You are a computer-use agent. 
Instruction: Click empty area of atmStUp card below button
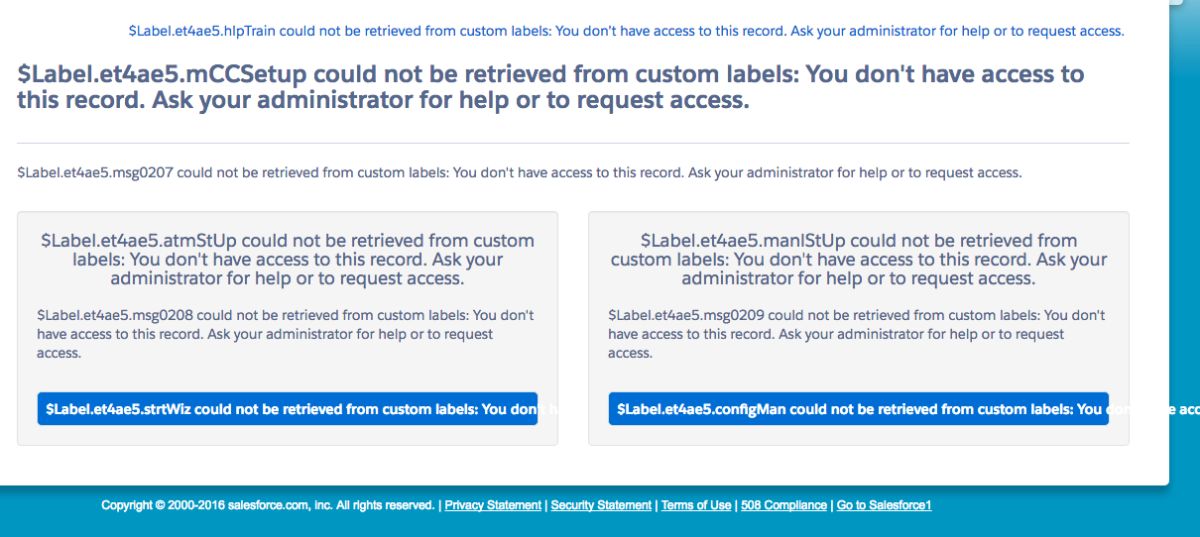tap(287, 436)
